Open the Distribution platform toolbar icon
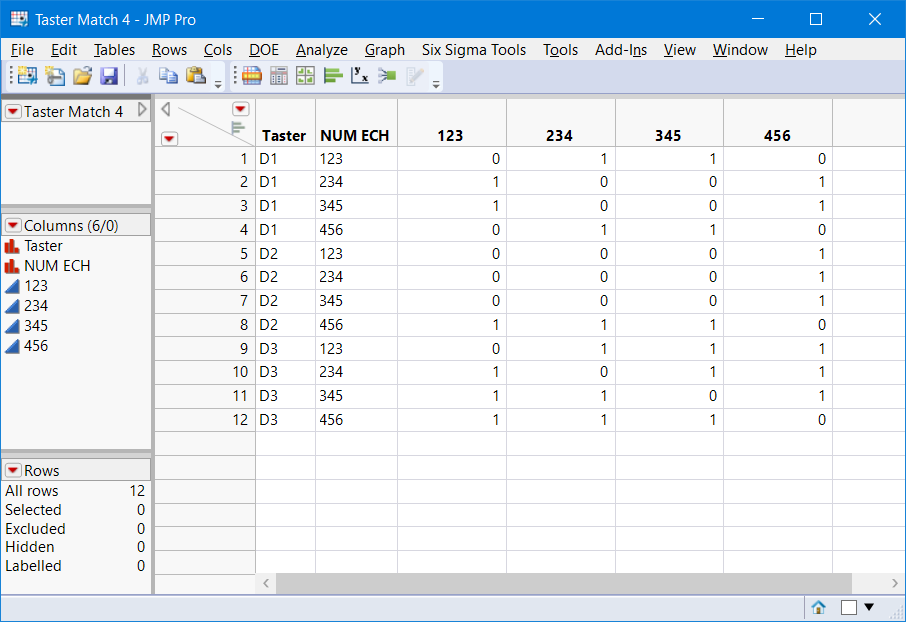Screen dimensions: 906x622 pyautogui.click(x=333, y=75)
